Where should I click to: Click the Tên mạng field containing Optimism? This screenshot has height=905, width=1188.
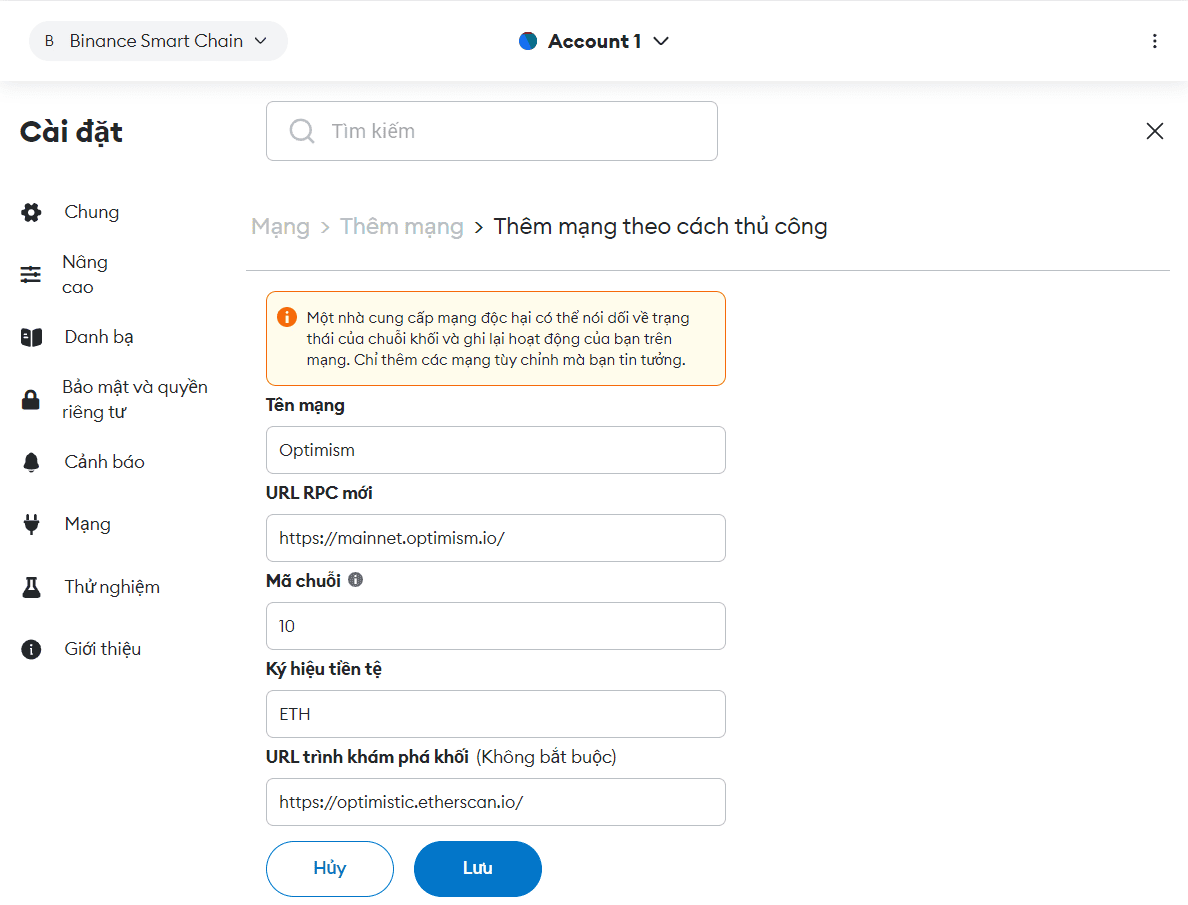(495, 450)
